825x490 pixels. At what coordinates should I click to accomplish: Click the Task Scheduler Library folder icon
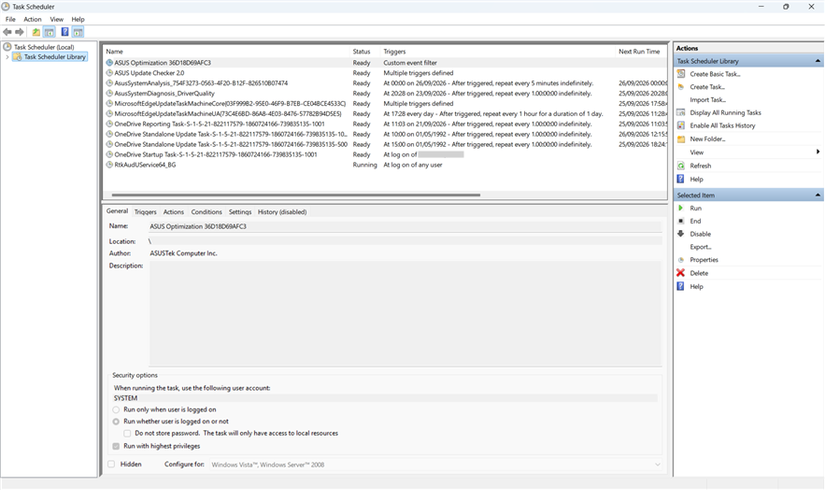click(17, 57)
